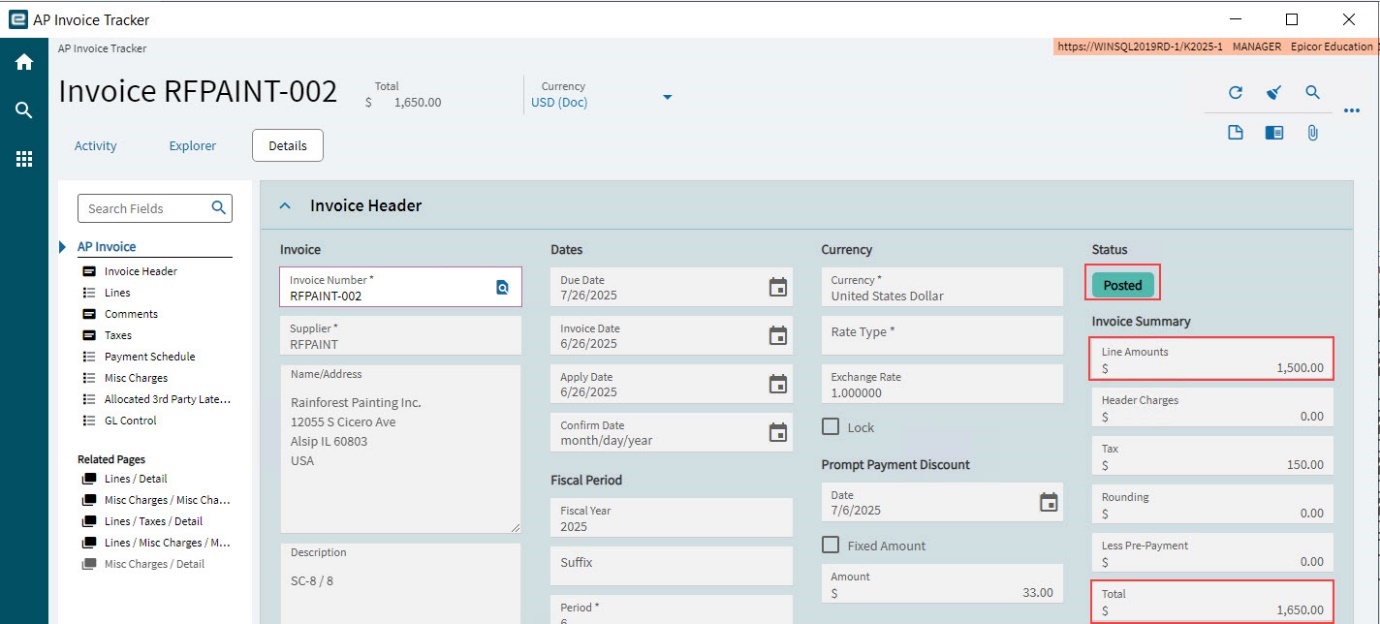Viewport: 1380px width, 624px height.
Task: Click the server URL banner at top right
Action: pos(1216,47)
